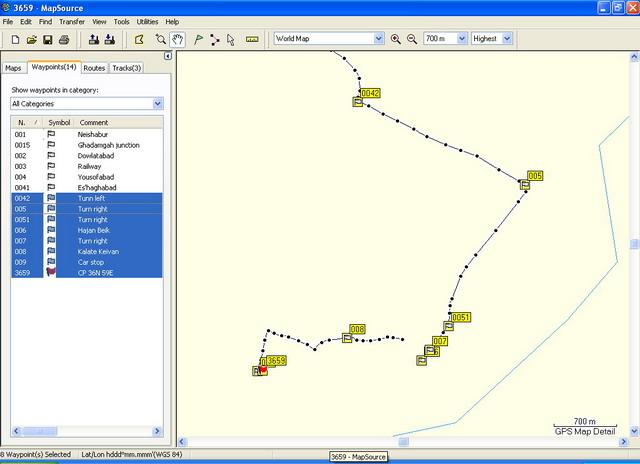The width and height of the screenshot is (640, 464).
Task: Click waypoint 0042 flag on map
Action: tap(358, 102)
